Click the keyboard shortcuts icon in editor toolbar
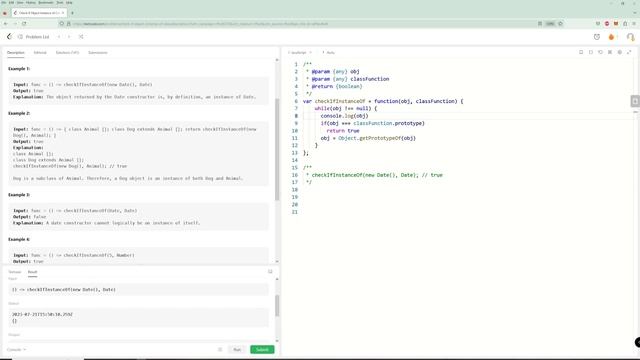This screenshot has width=640, height=360. pos(610,52)
